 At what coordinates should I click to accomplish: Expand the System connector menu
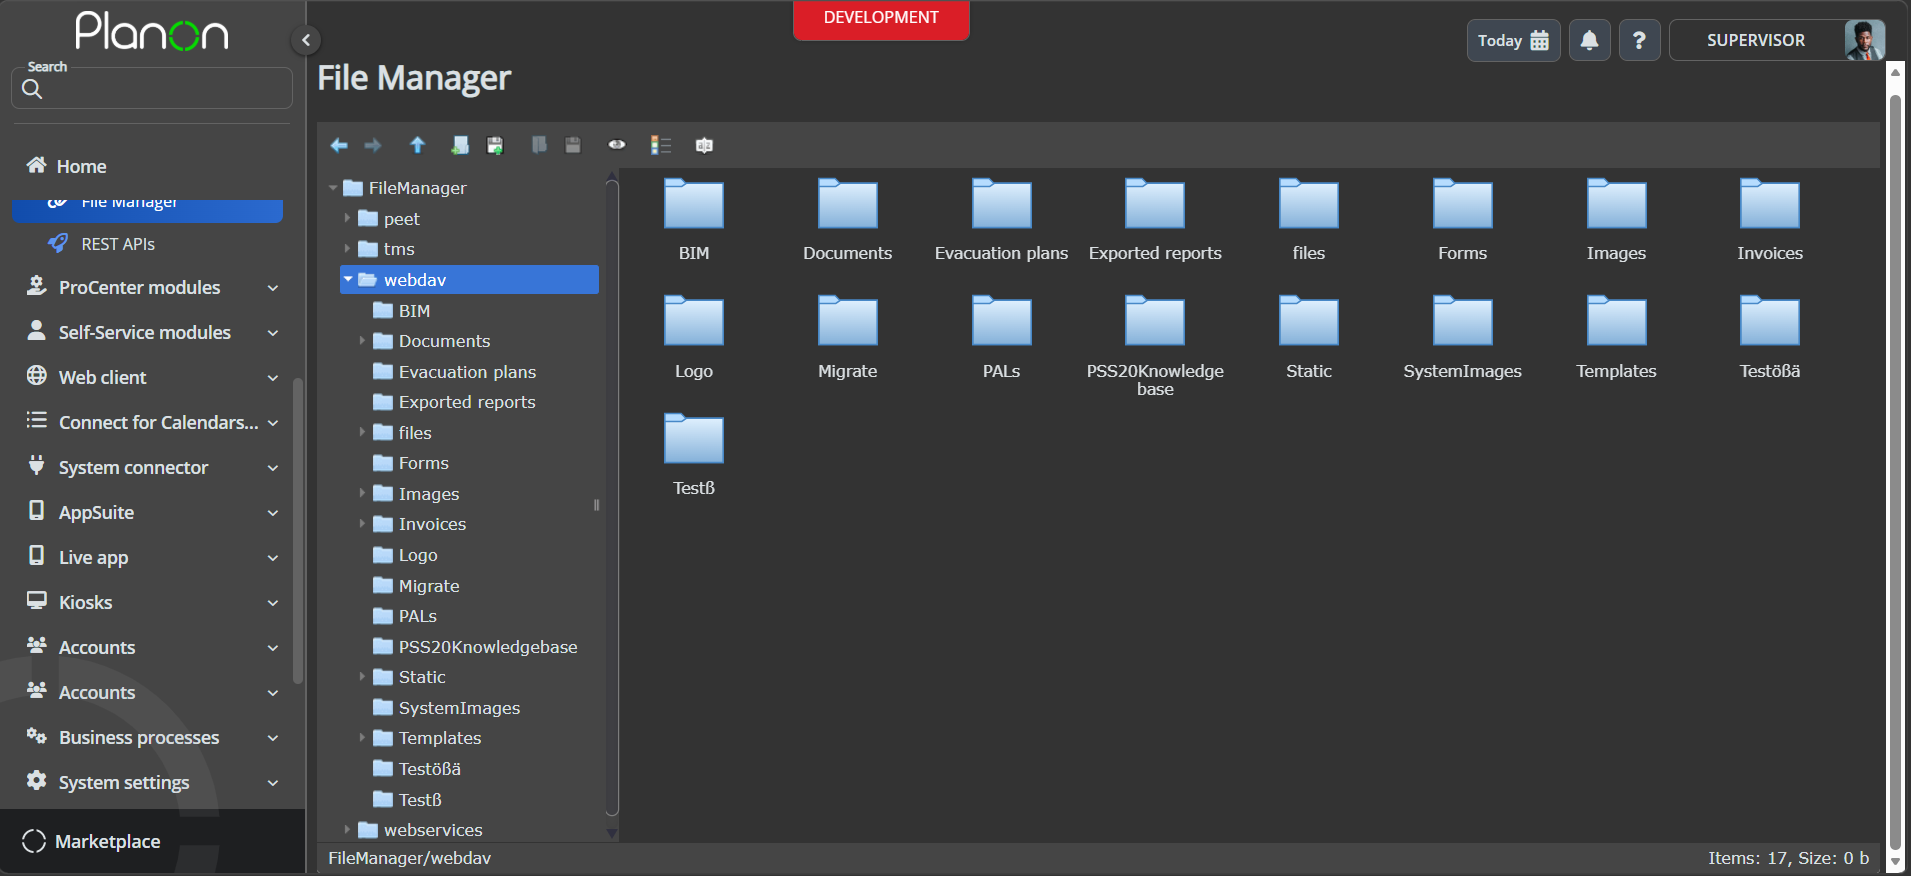(152, 468)
